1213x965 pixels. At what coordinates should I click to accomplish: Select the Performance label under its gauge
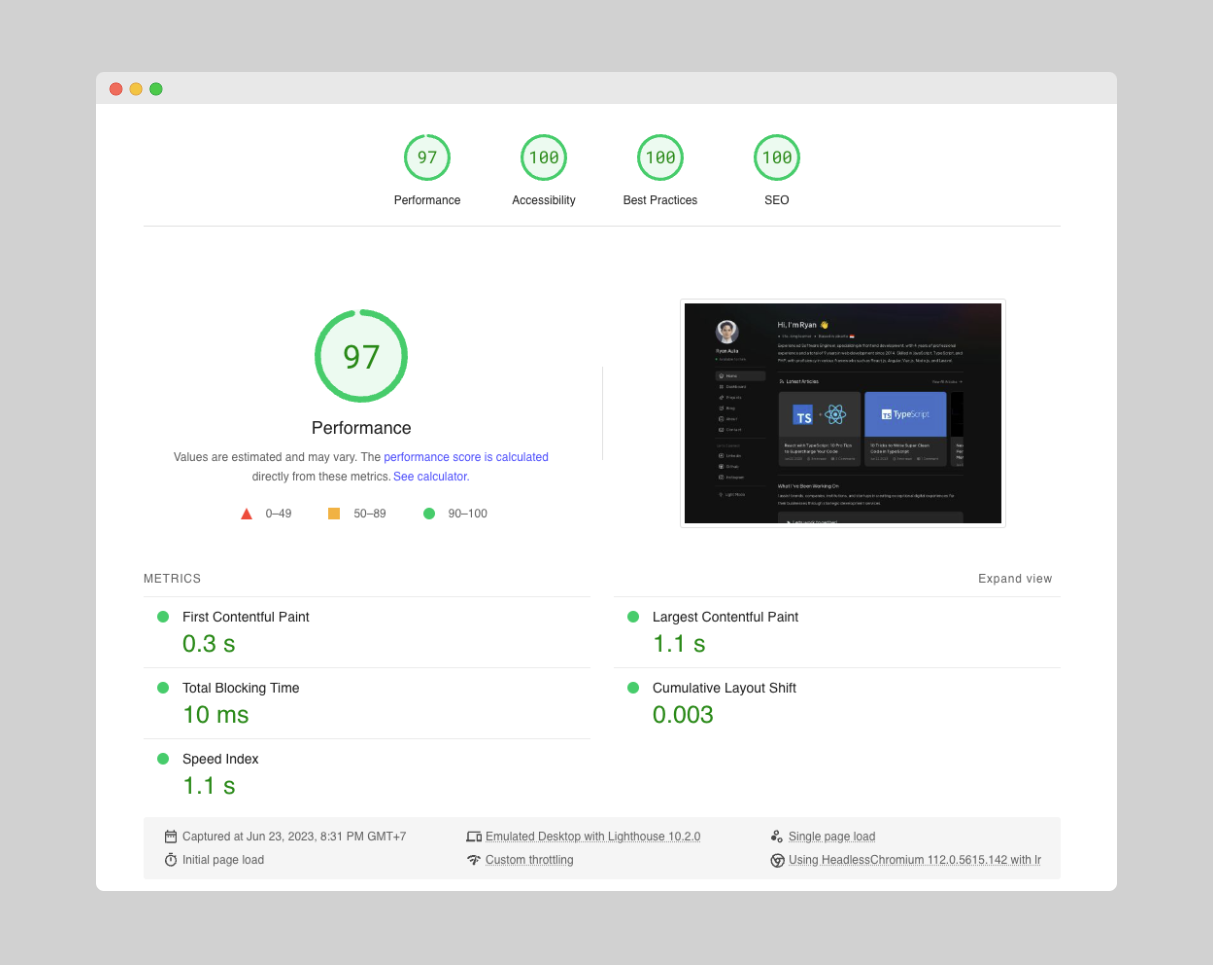[427, 200]
